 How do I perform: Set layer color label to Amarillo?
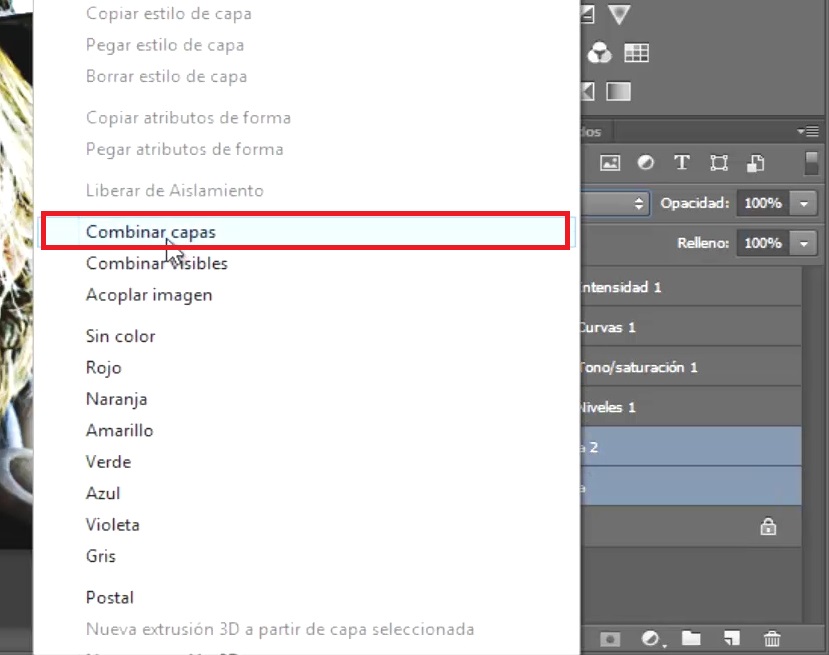(119, 430)
